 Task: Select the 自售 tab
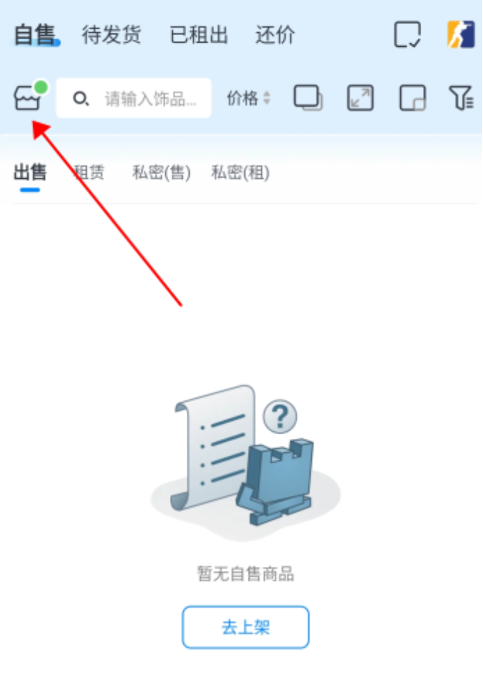coord(35,34)
